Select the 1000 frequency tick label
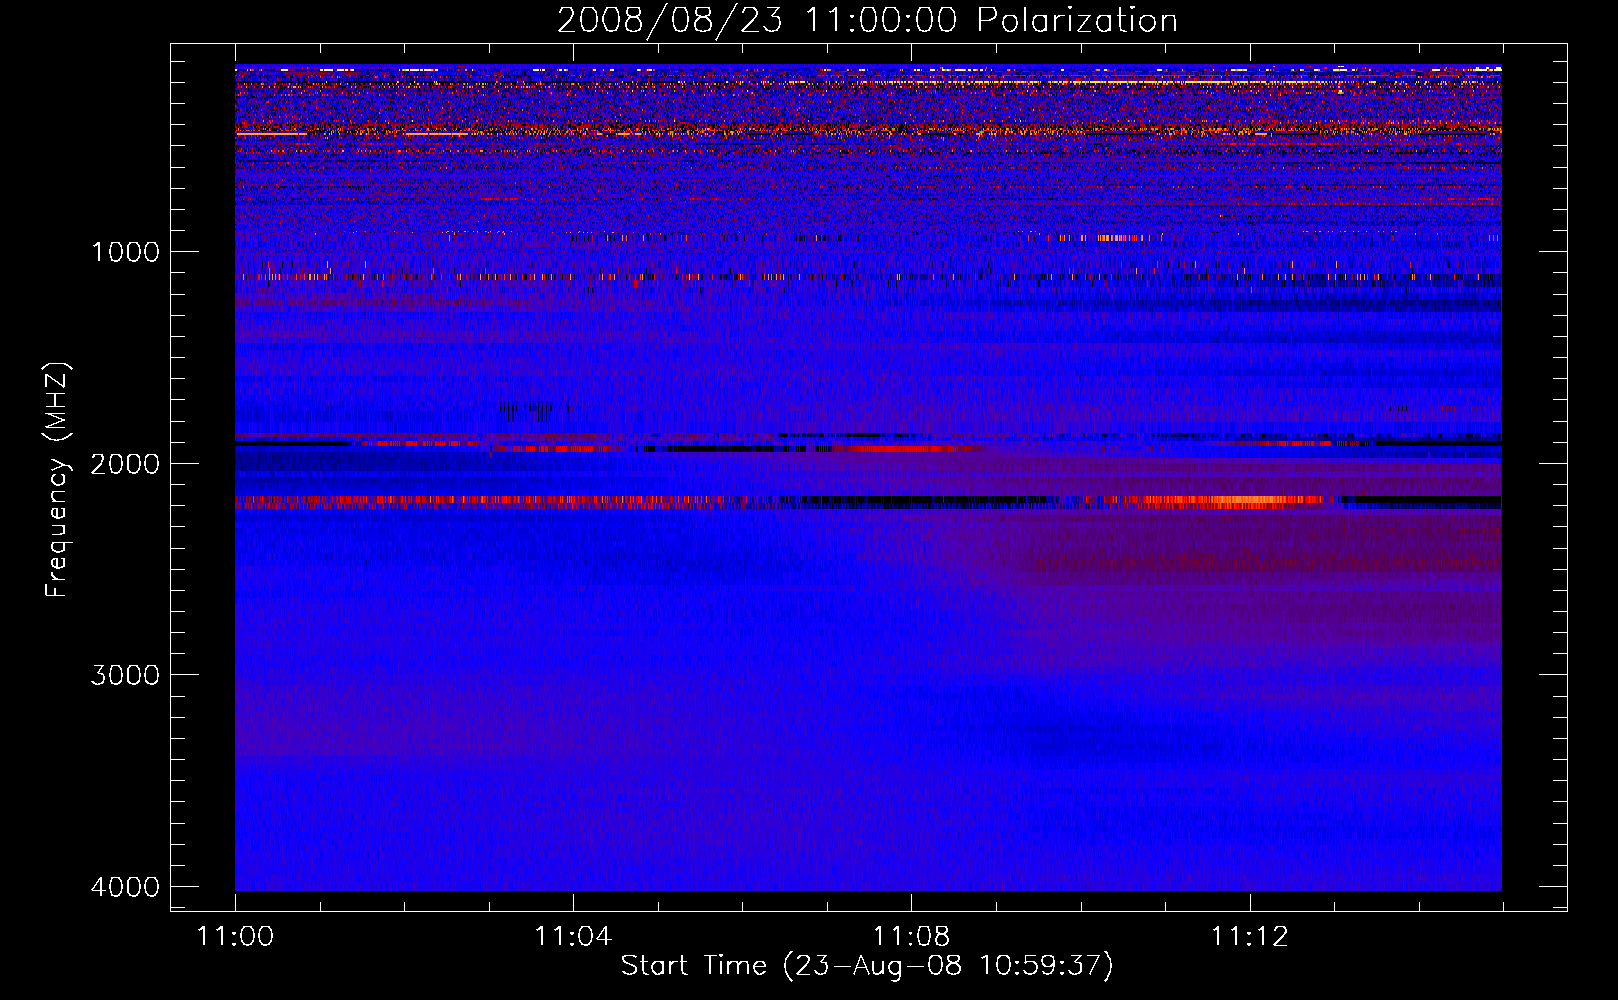Screen dimensions: 1618x1000 (126, 252)
